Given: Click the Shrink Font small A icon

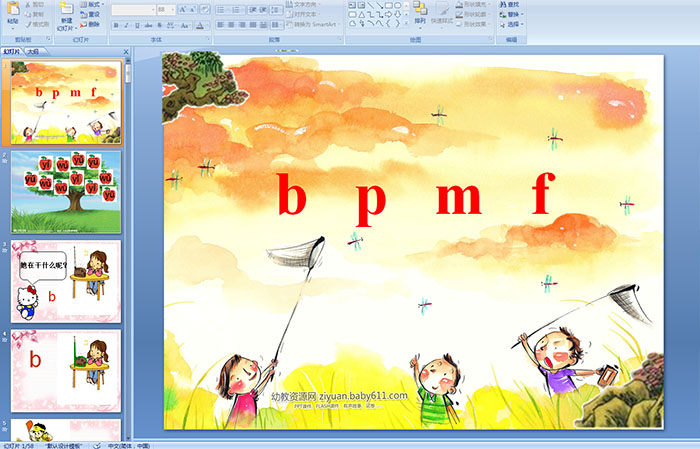Looking at the screenshot, I should click(193, 9).
